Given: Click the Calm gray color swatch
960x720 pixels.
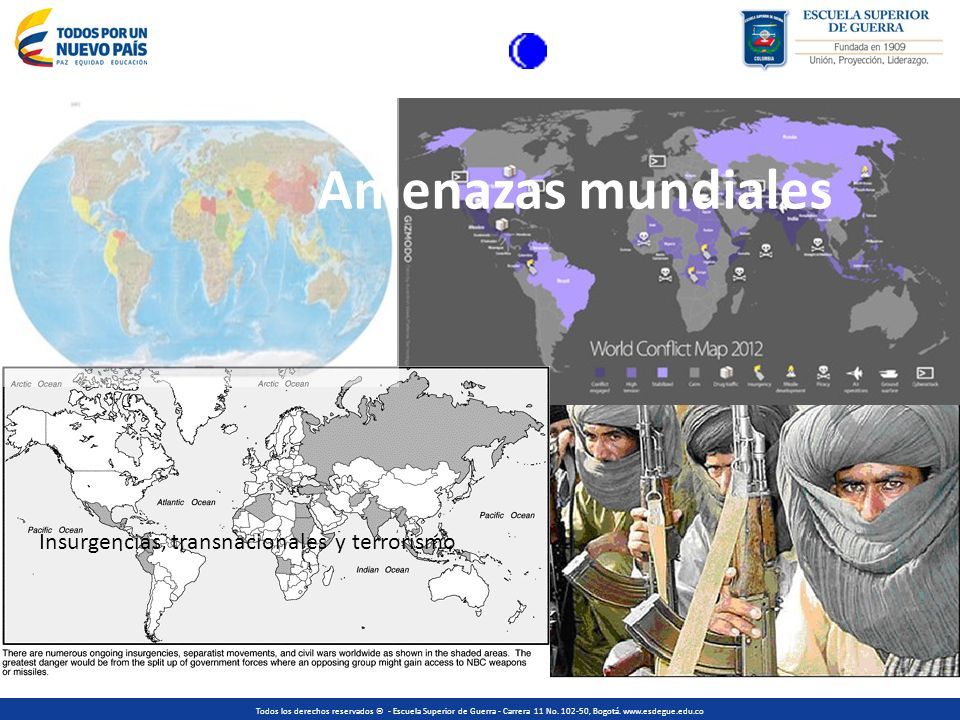Looking at the screenshot, I should (x=694, y=372).
